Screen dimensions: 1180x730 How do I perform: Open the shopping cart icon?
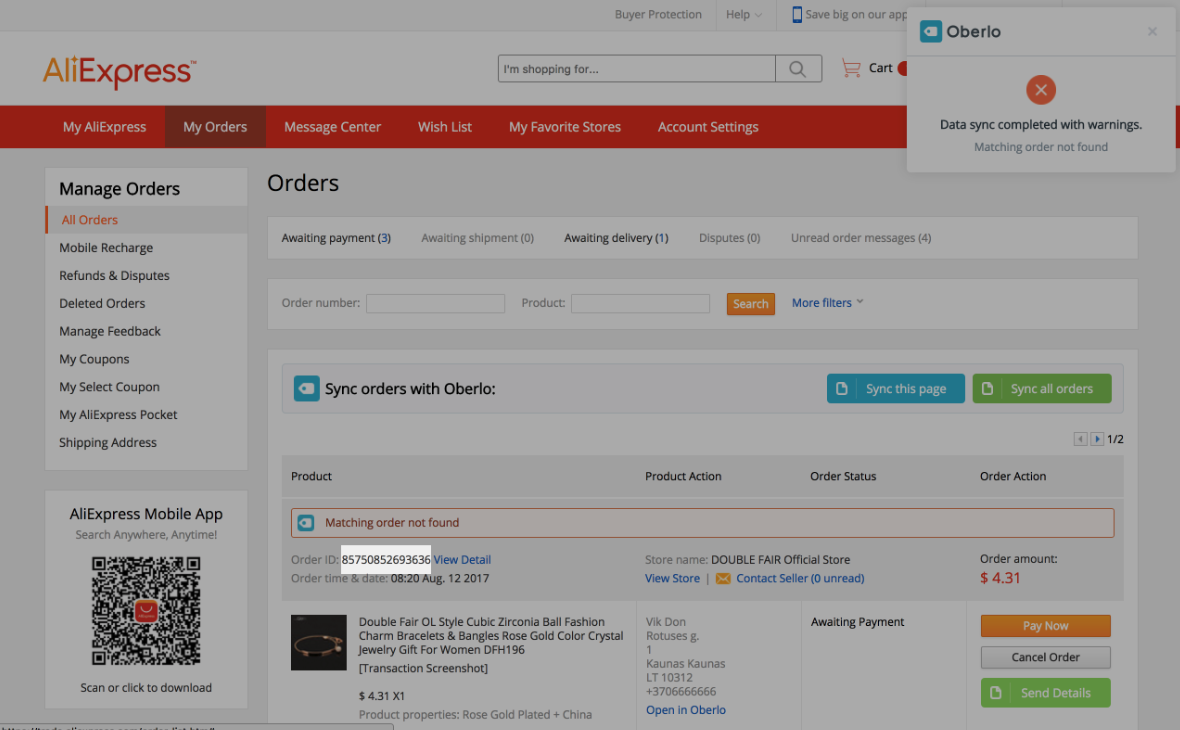[851, 68]
